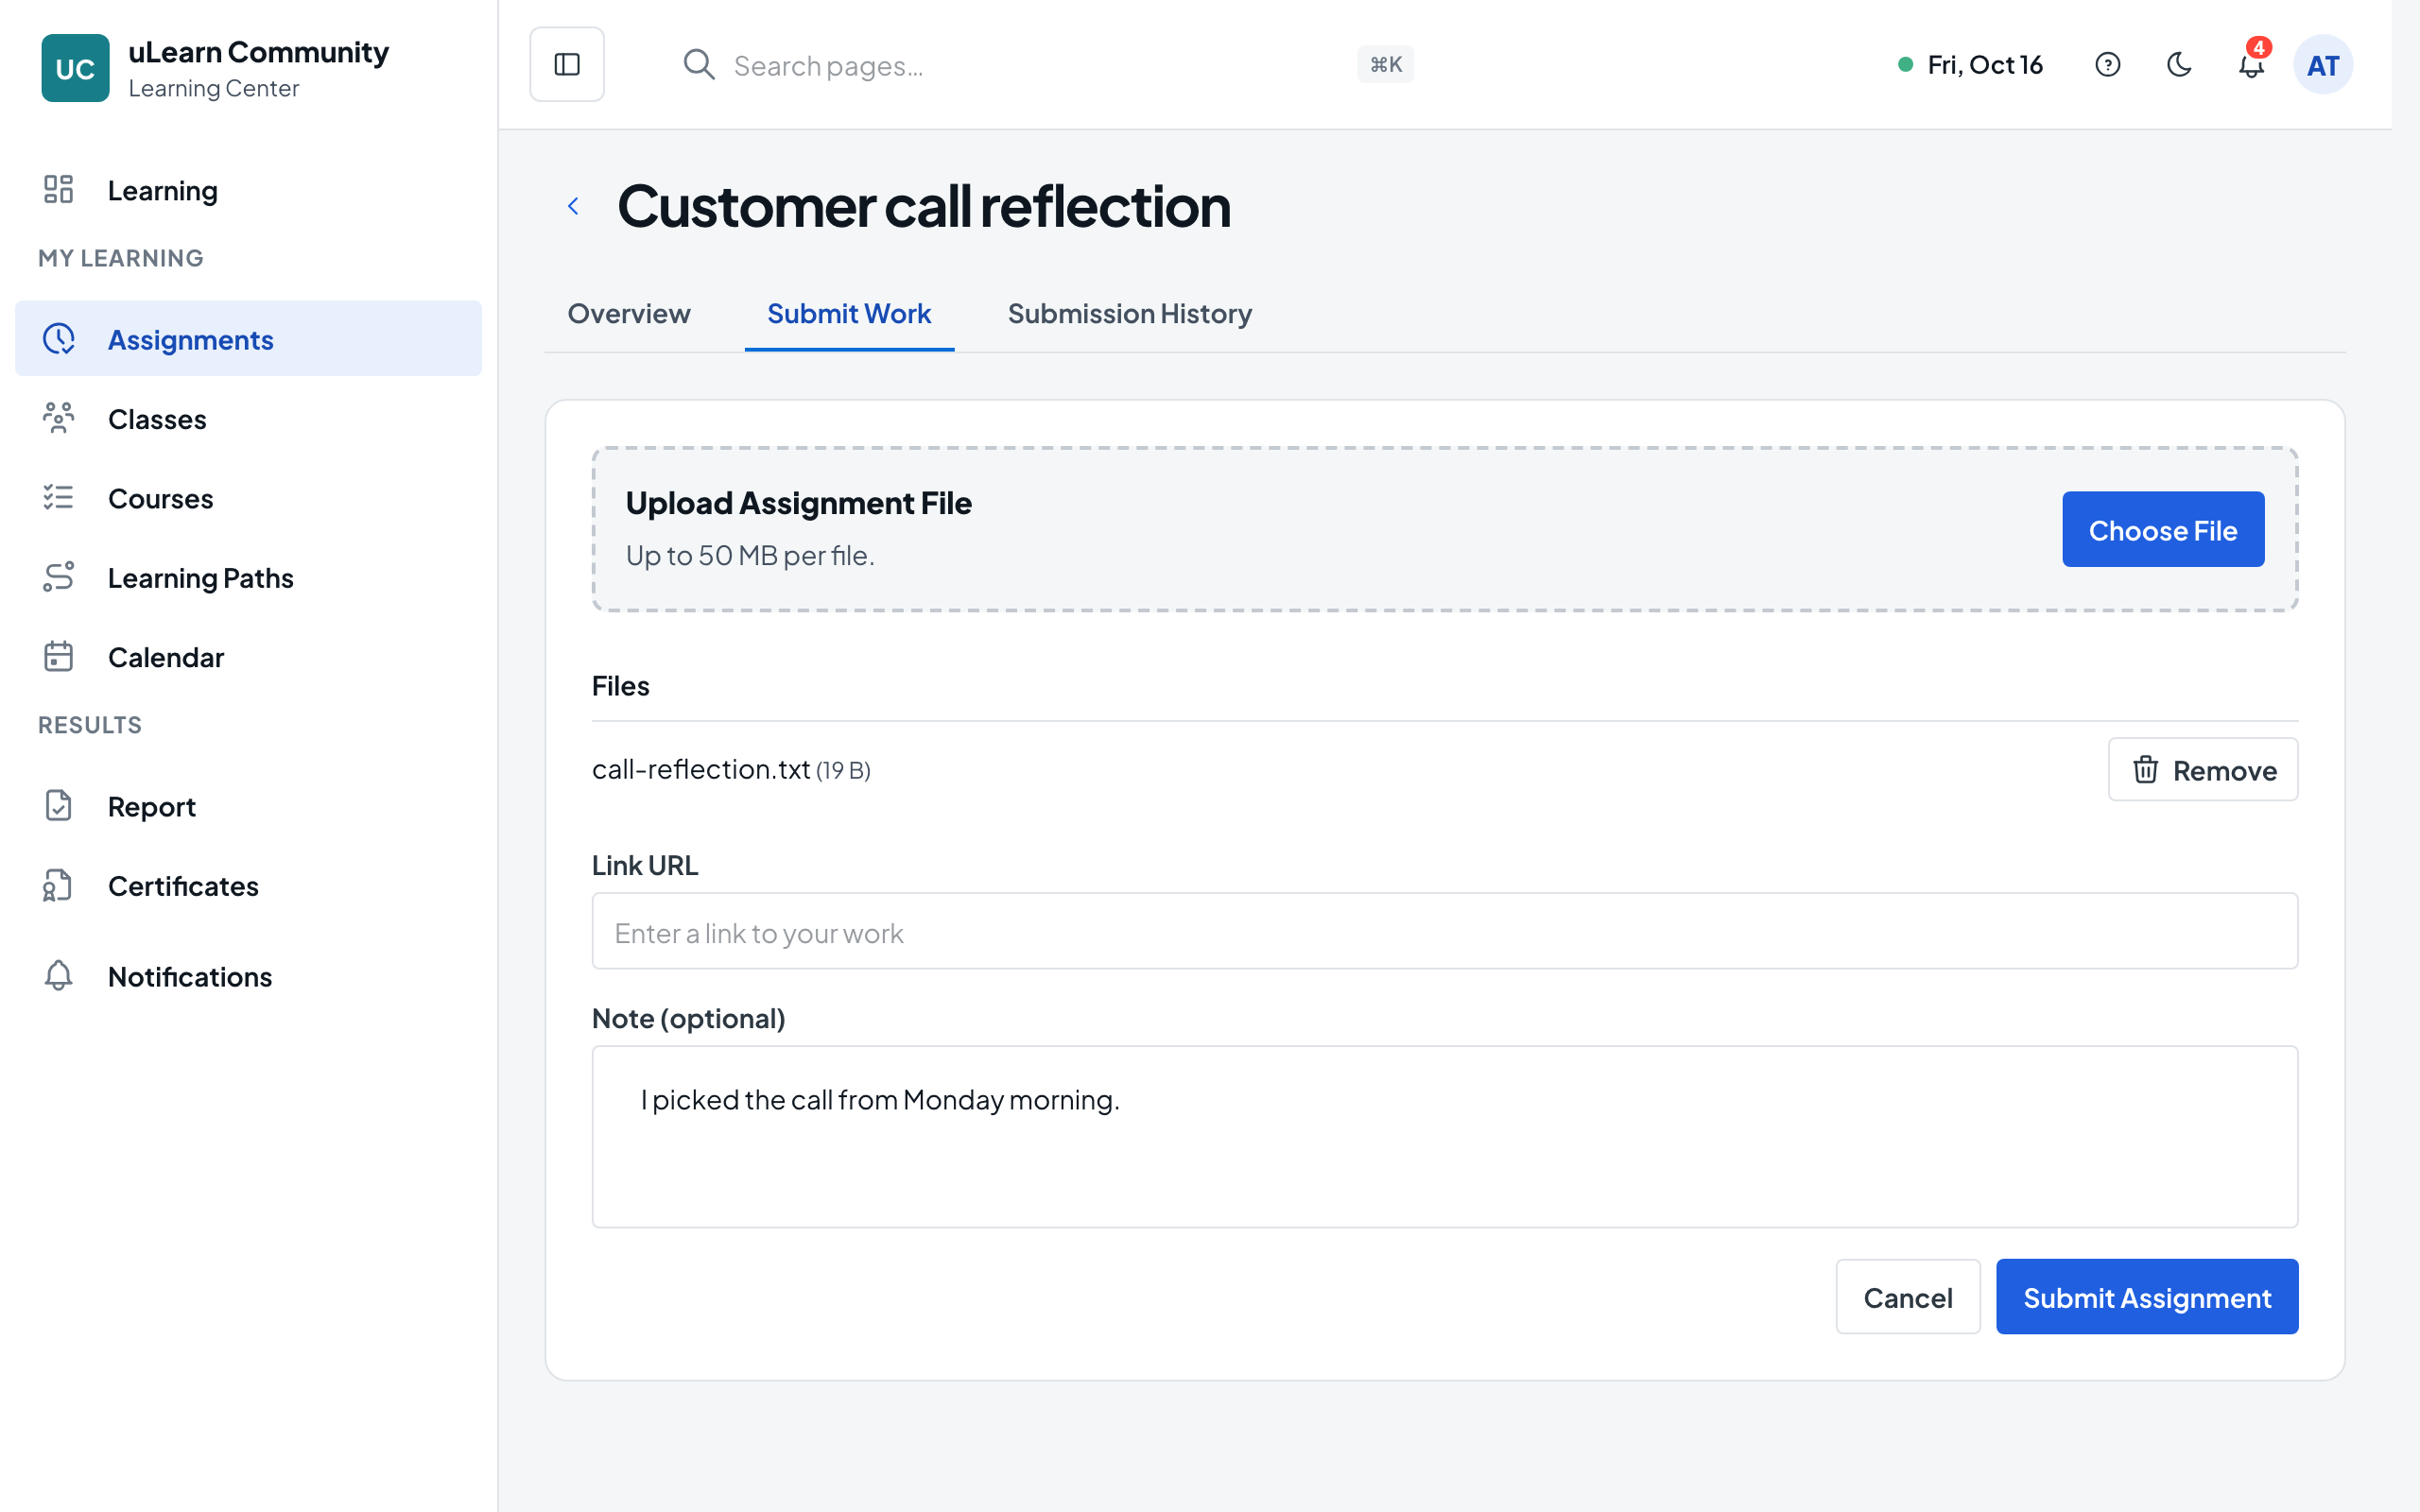
Task: Select the Submit Work tab
Action: [x=849, y=314]
